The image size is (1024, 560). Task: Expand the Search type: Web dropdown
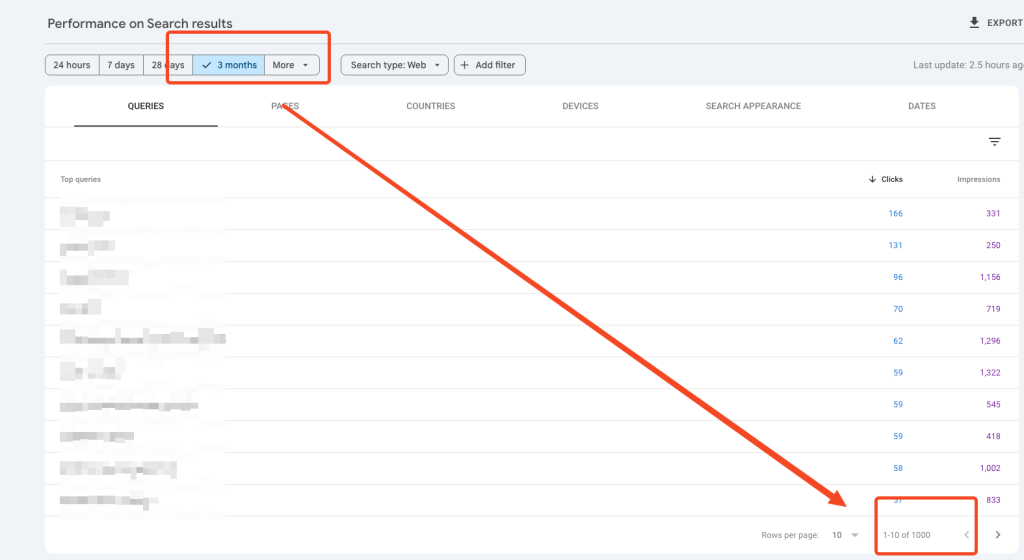(394, 65)
